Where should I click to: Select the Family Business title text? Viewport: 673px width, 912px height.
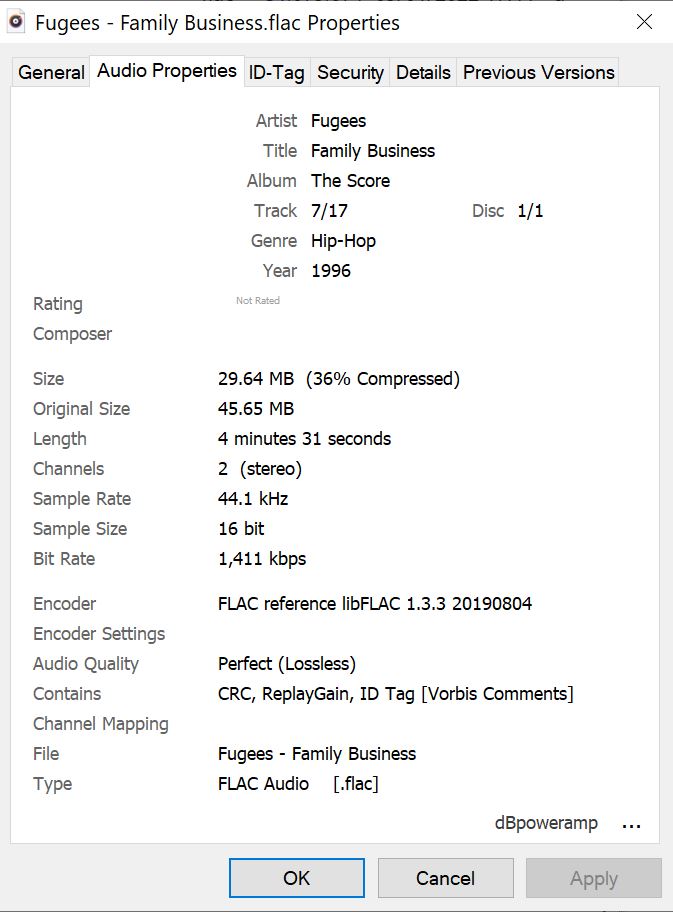pyautogui.click(x=373, y=151)
